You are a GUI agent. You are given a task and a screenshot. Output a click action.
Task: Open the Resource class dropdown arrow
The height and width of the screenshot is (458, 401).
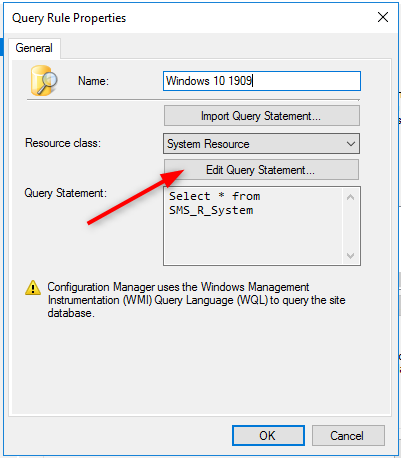[350, 144]
